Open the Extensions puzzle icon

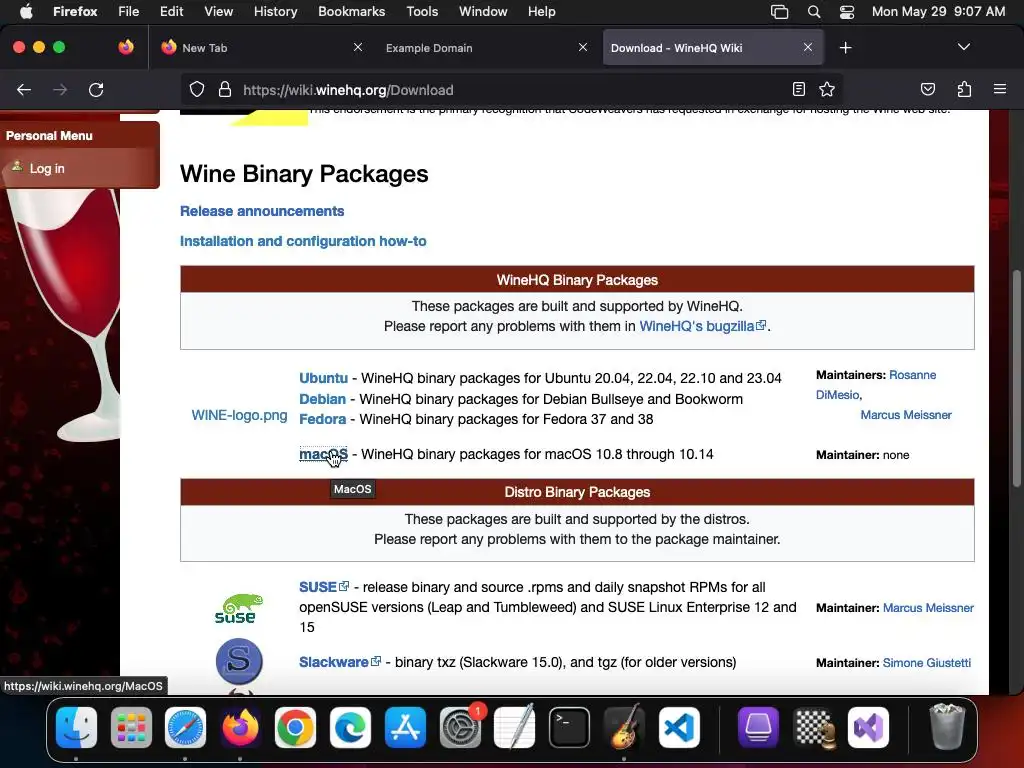[964, 89]
